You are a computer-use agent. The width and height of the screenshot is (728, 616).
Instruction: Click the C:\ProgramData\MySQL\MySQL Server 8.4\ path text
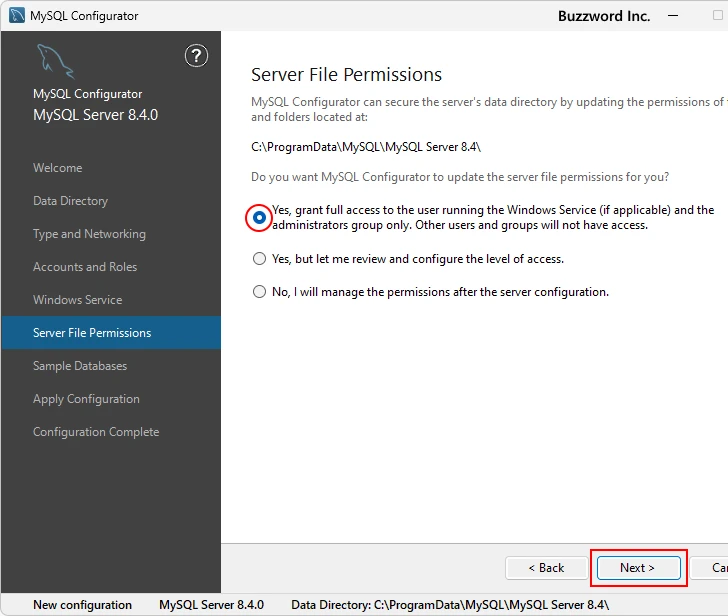(x=366, y=147)
